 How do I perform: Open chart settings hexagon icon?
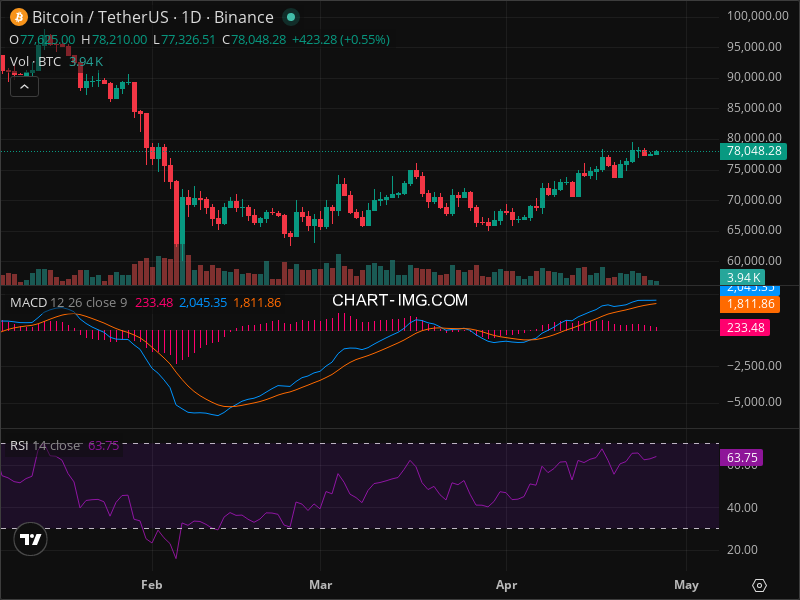coord(759,585)
